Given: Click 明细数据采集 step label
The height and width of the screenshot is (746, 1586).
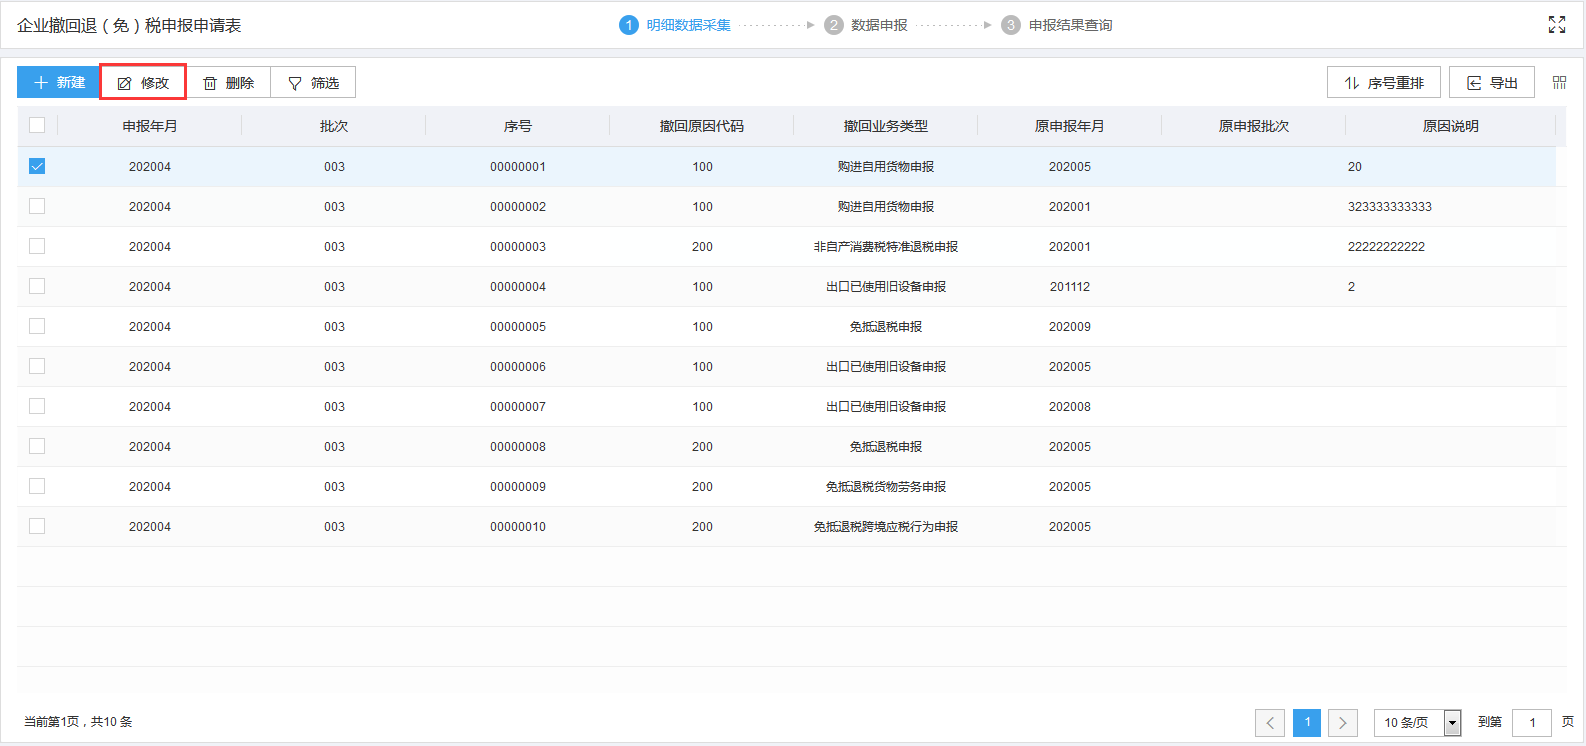Looking at the screenshot, I should click(x=688, y=25).
